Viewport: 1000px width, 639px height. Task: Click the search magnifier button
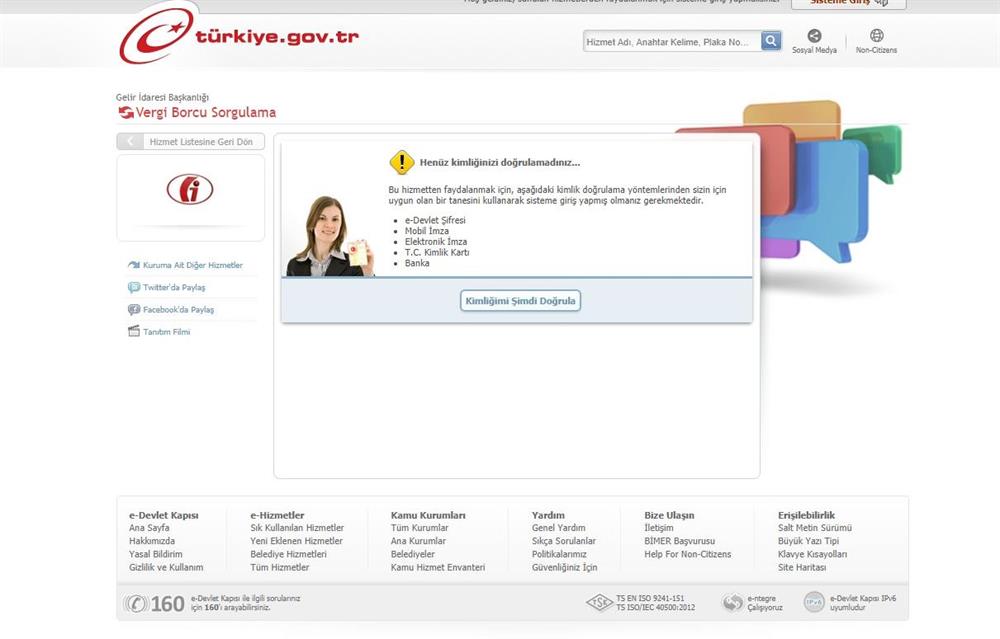pyautogui.click(x=771, y=41)
